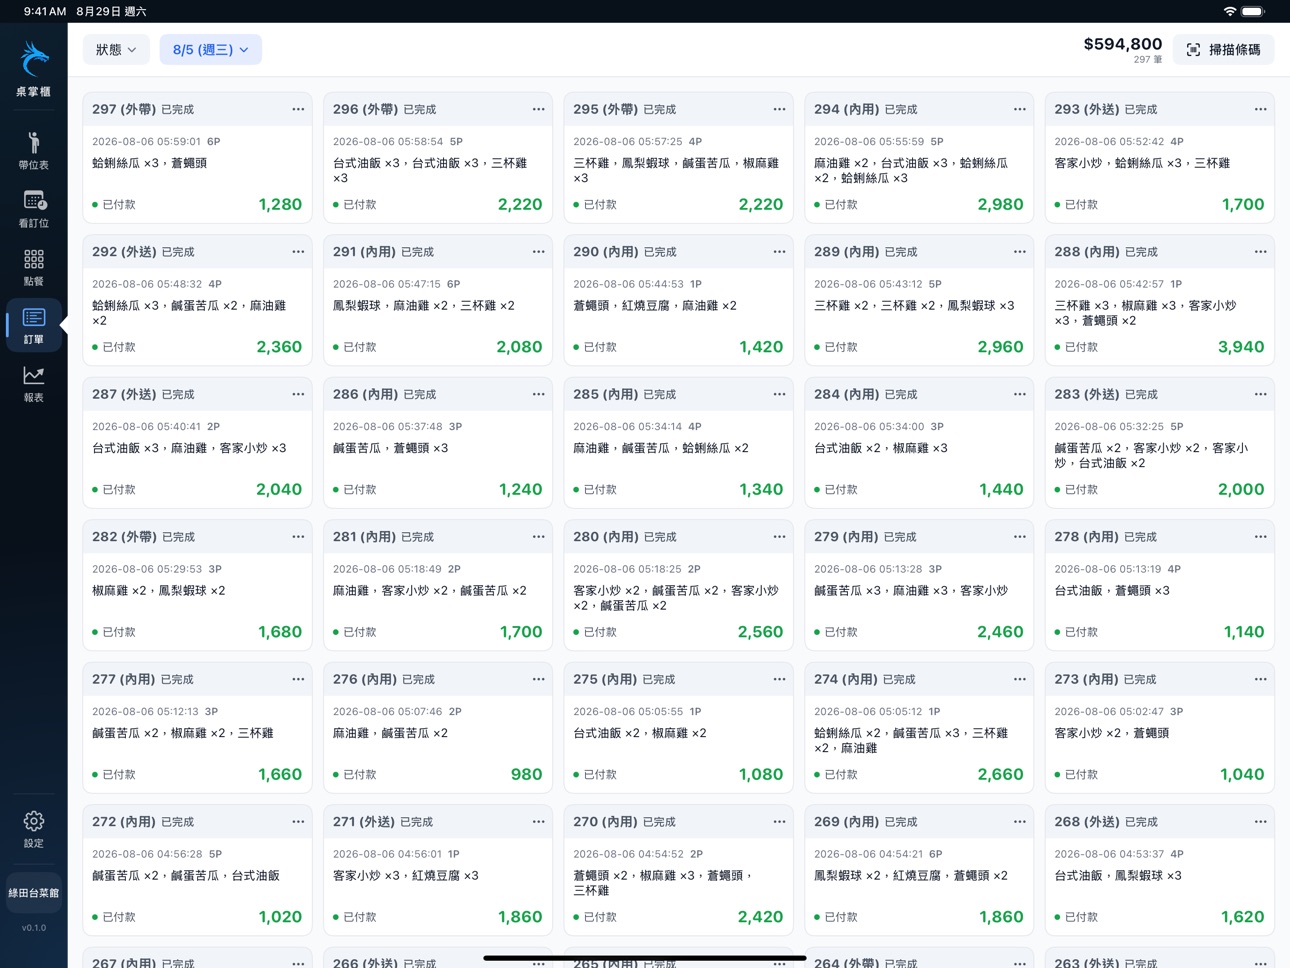Open more options for order 275
1290x968 pixels.
[779, 679]
